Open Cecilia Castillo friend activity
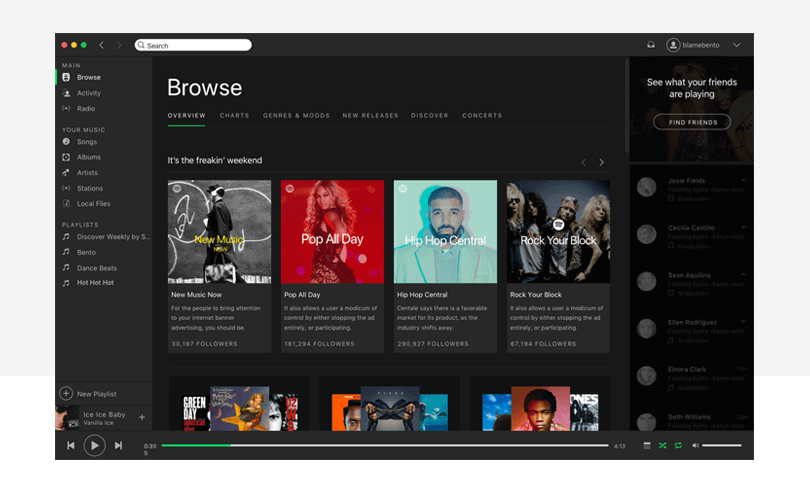Viewport: 810px width, 481px height. point(692,236)
